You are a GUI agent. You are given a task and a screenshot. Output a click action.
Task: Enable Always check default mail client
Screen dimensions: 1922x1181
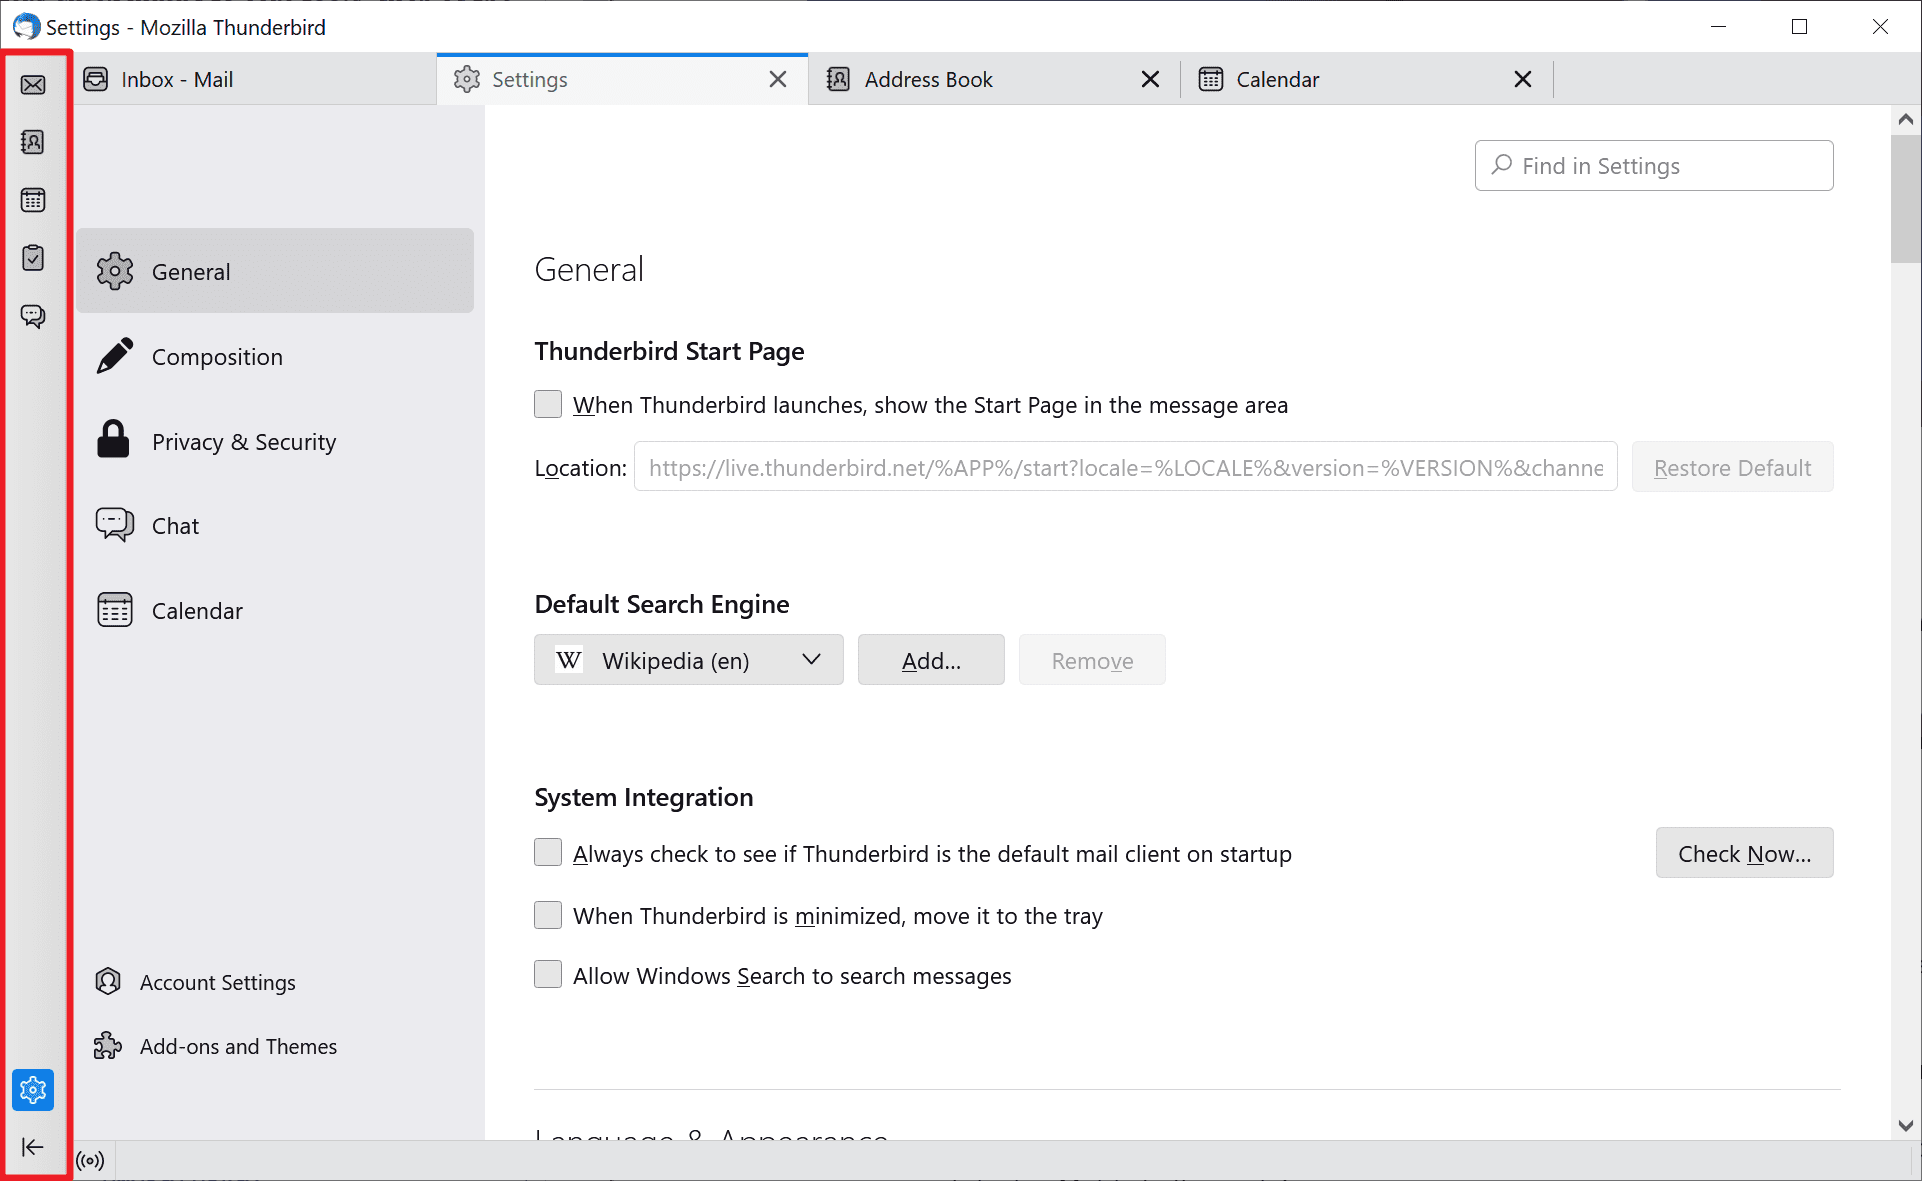point(548,853)
